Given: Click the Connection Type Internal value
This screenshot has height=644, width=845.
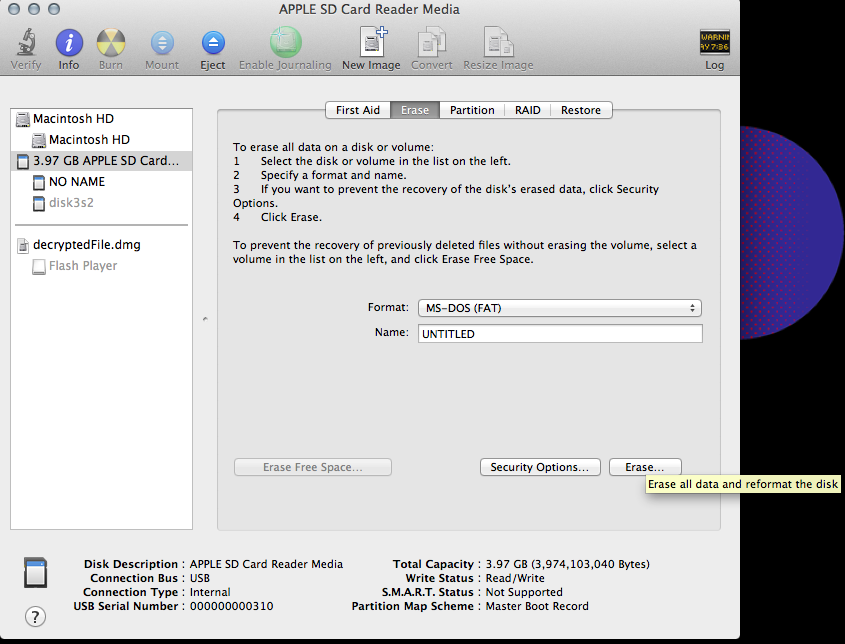Looking at the screenshot, I should [x=210, y=592].
